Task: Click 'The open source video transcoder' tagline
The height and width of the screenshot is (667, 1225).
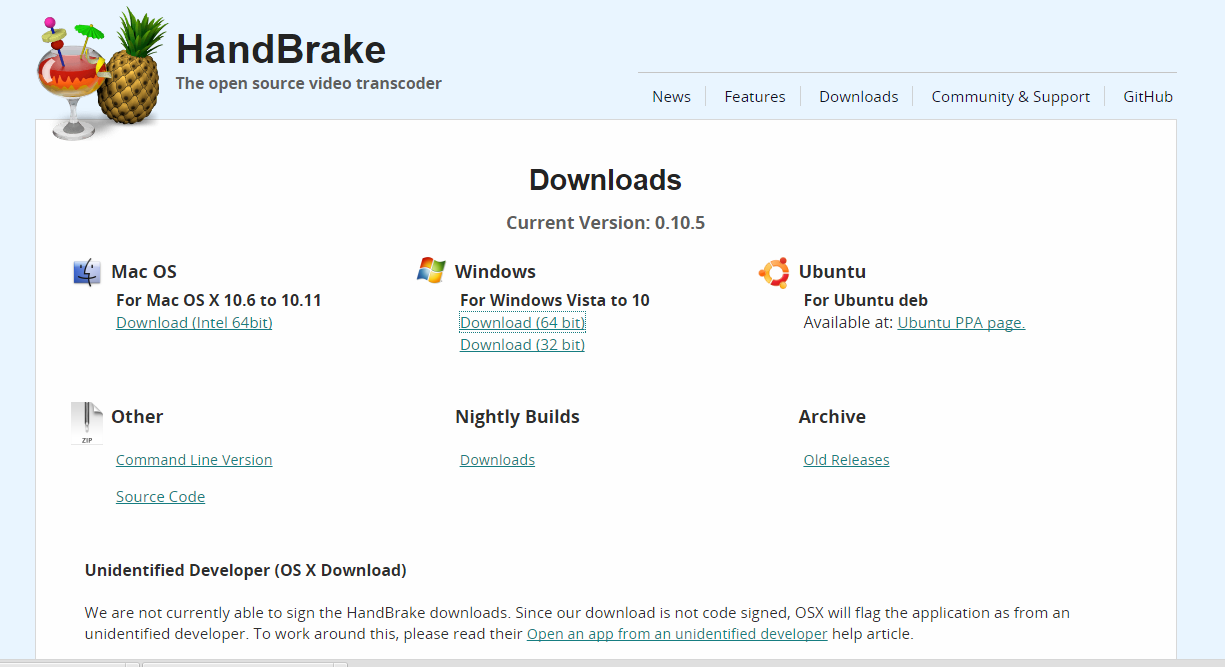Action: pyautogui.click(x=309, y=84)
